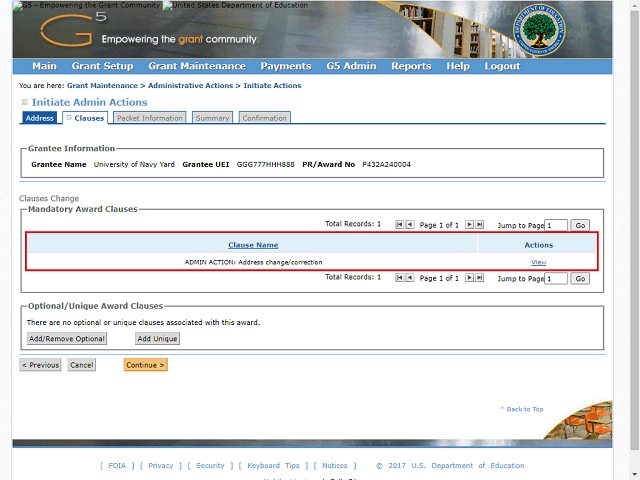The height and width of the screenshot is (480, 640).
Task: Click Grant Maintenance breadcrumb link
Action: (102, 86)
